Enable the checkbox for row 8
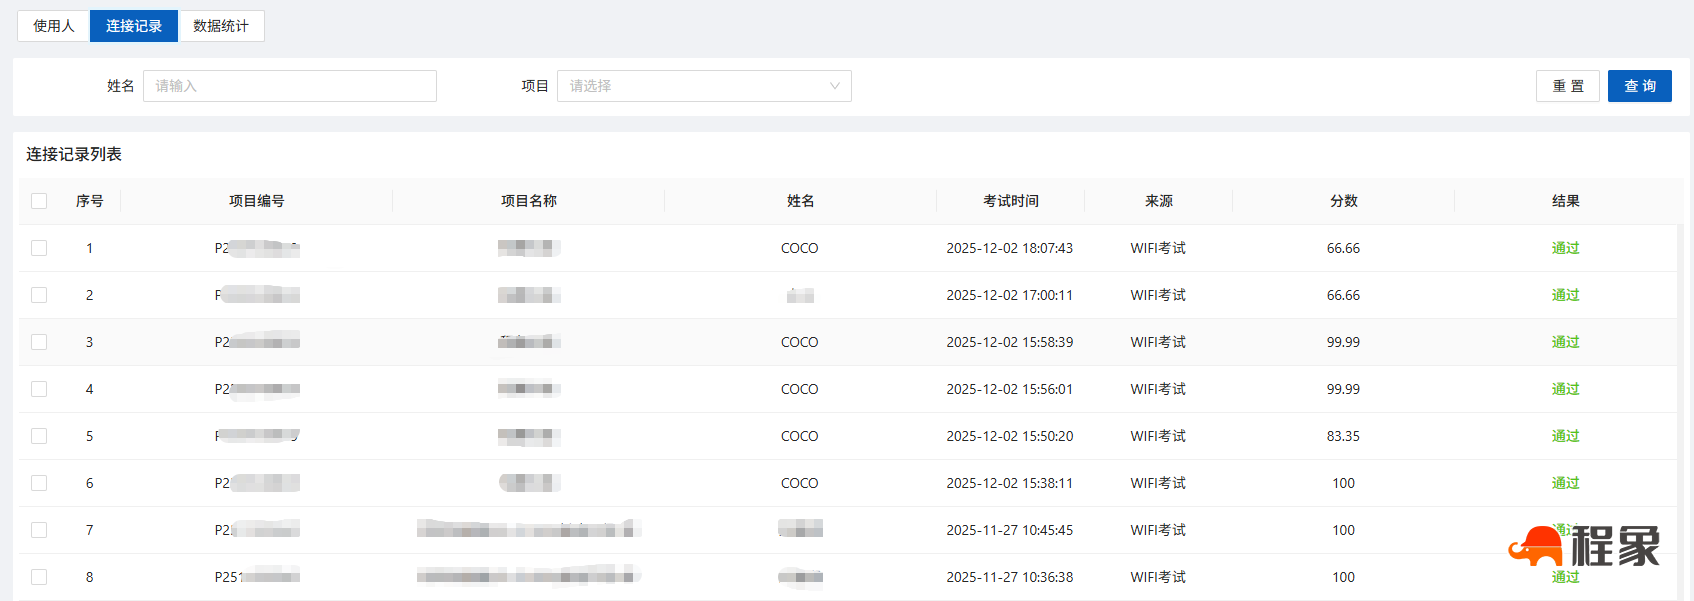Screen dimensions: 1694x601 [39, 577]
